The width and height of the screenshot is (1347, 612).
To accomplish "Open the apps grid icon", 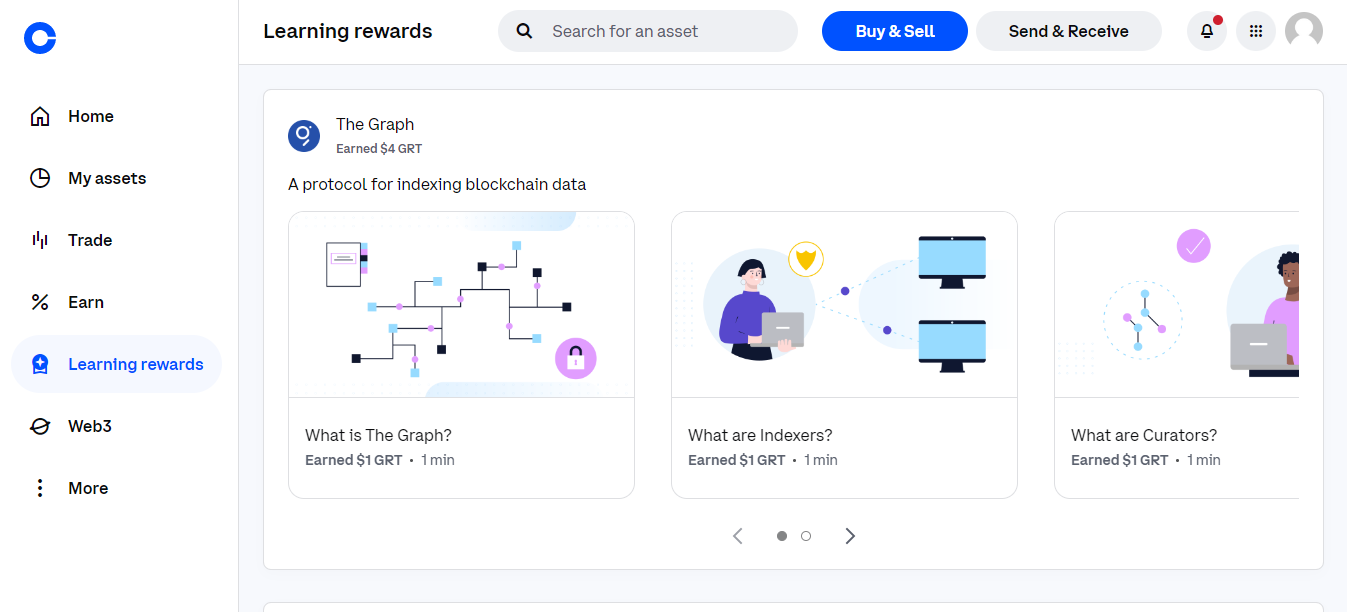I will tap(1256, 31).
